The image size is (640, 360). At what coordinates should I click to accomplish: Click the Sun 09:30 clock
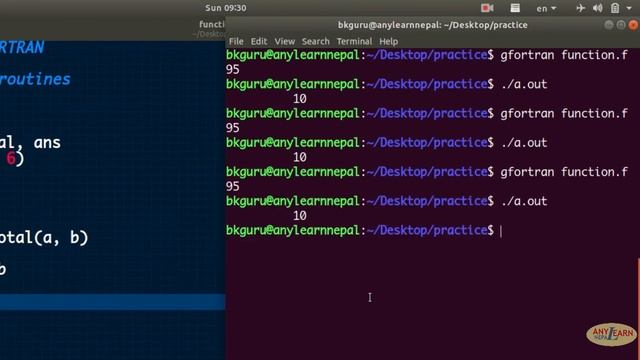(x=225, y=8)
